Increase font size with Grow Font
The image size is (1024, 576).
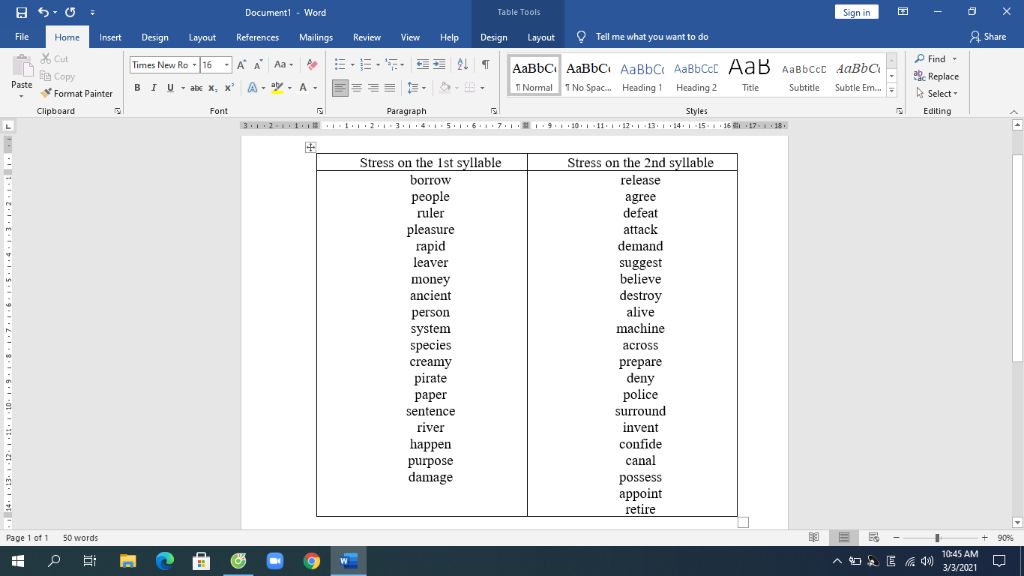pyautogui.click(x=242, y=65)
